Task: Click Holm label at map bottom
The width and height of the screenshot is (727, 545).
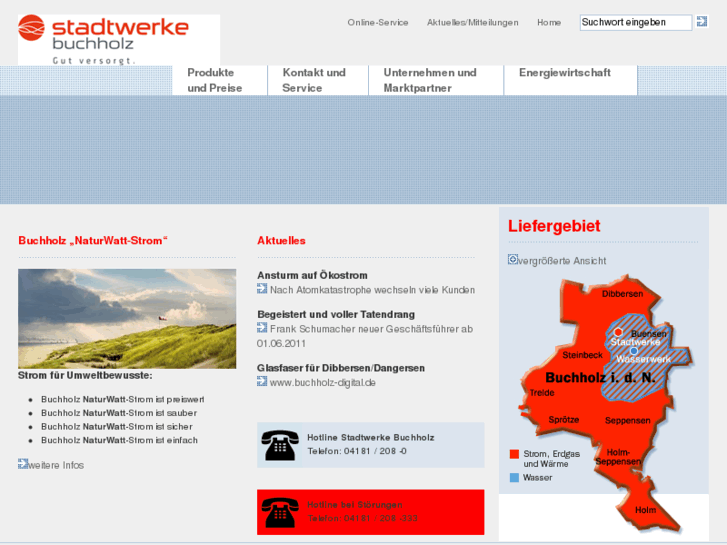Action: [x=645, y=510]
